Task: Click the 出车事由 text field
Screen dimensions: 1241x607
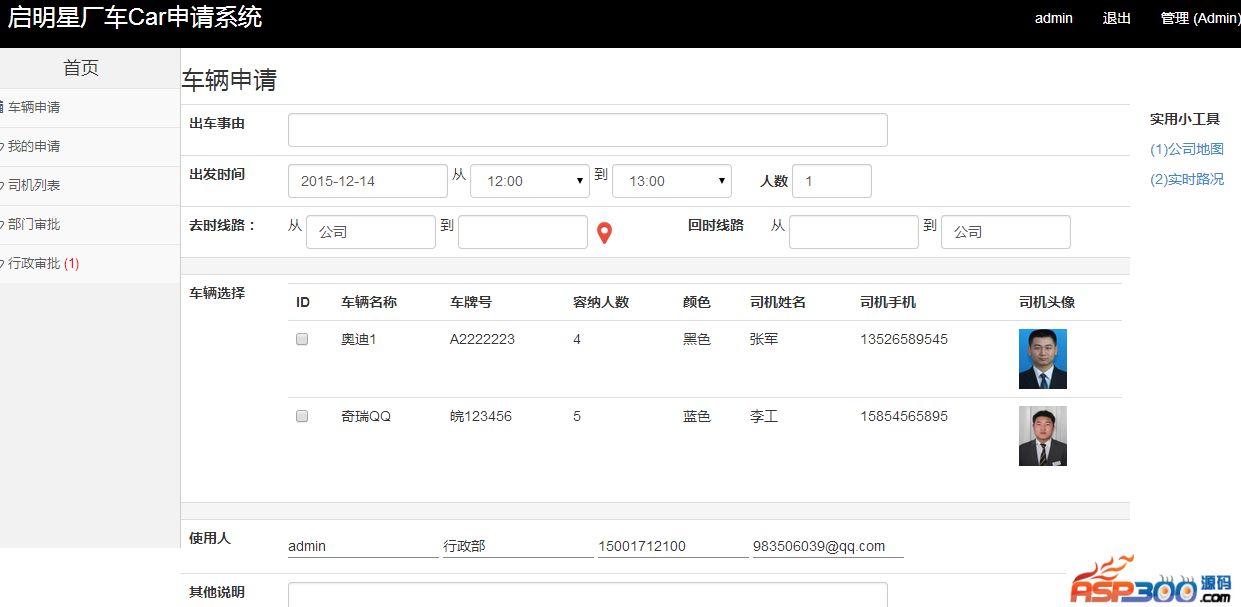Action: tap(587, 130)
